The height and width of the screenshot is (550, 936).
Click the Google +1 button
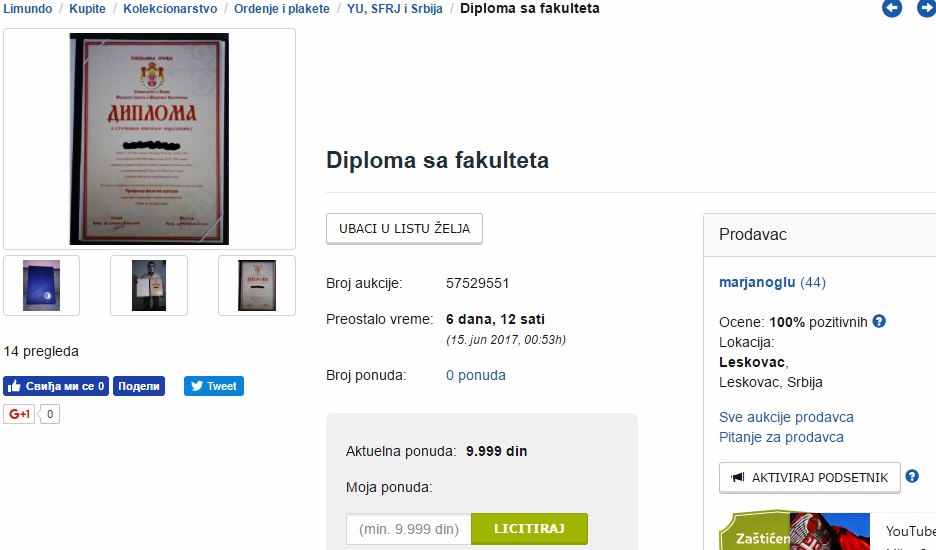click(x=19, y=414)
